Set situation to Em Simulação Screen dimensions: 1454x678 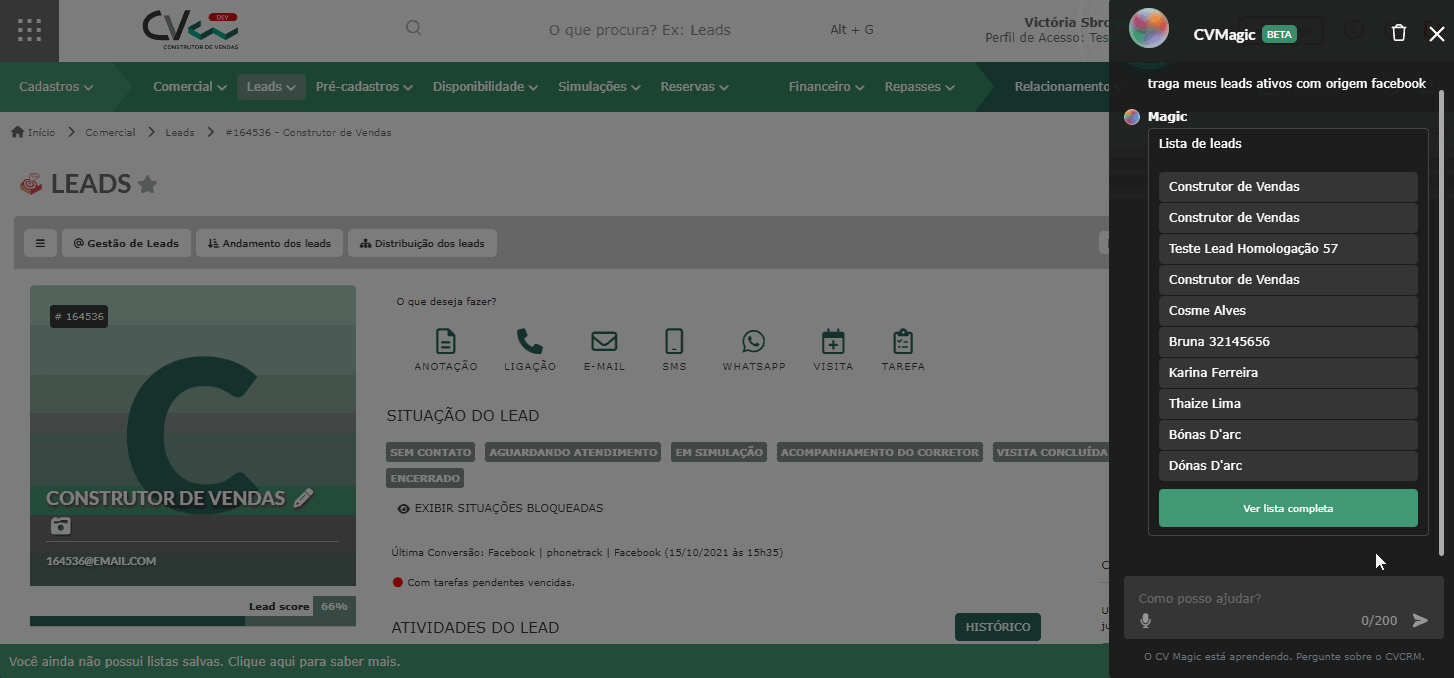coord(719,452)
